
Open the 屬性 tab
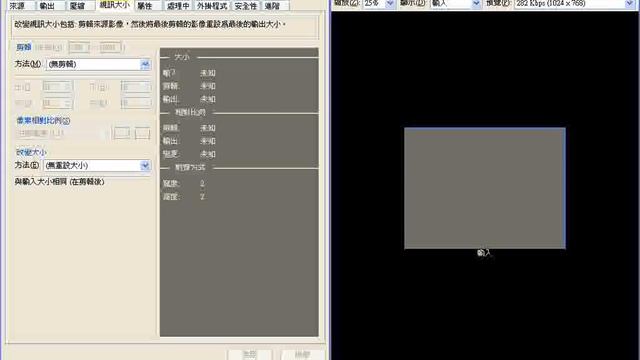pyautogui.click(x=148, y=5)
